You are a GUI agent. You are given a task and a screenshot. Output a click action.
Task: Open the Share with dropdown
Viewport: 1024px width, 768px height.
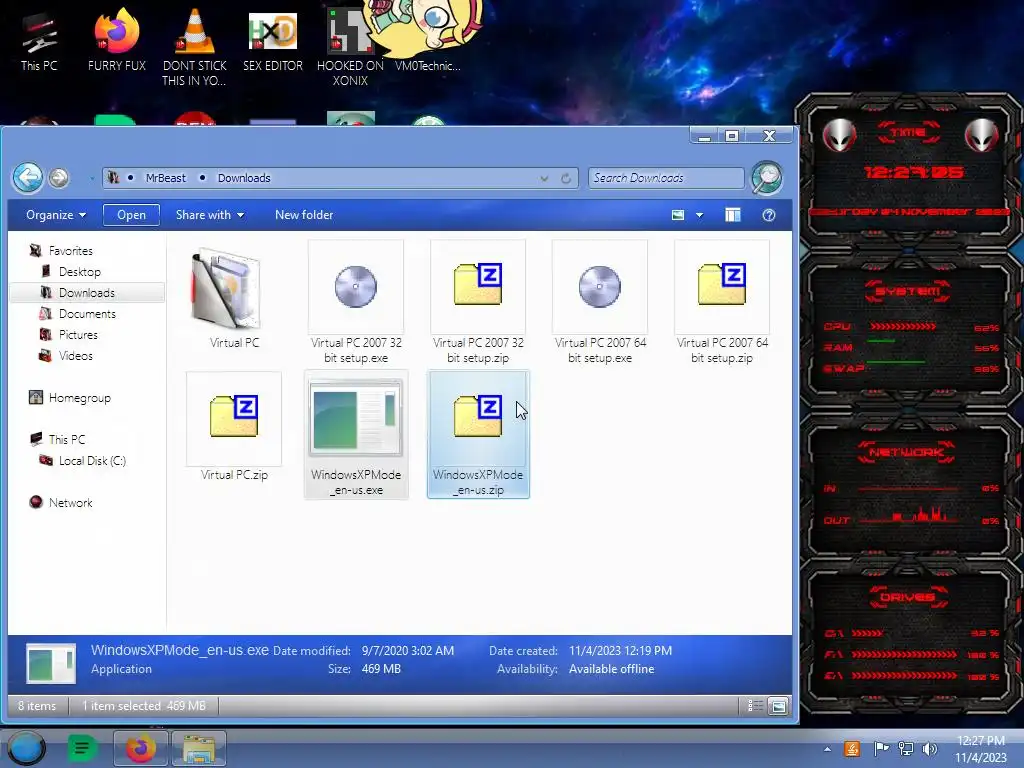[x=210, y=215]
